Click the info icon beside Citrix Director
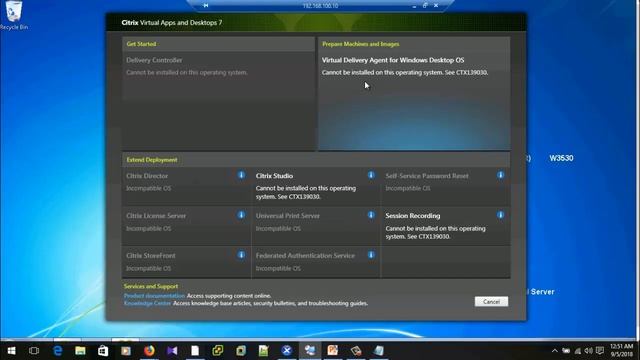The height and width of the screenshot is (360, 640). click(x=241, y=175)
